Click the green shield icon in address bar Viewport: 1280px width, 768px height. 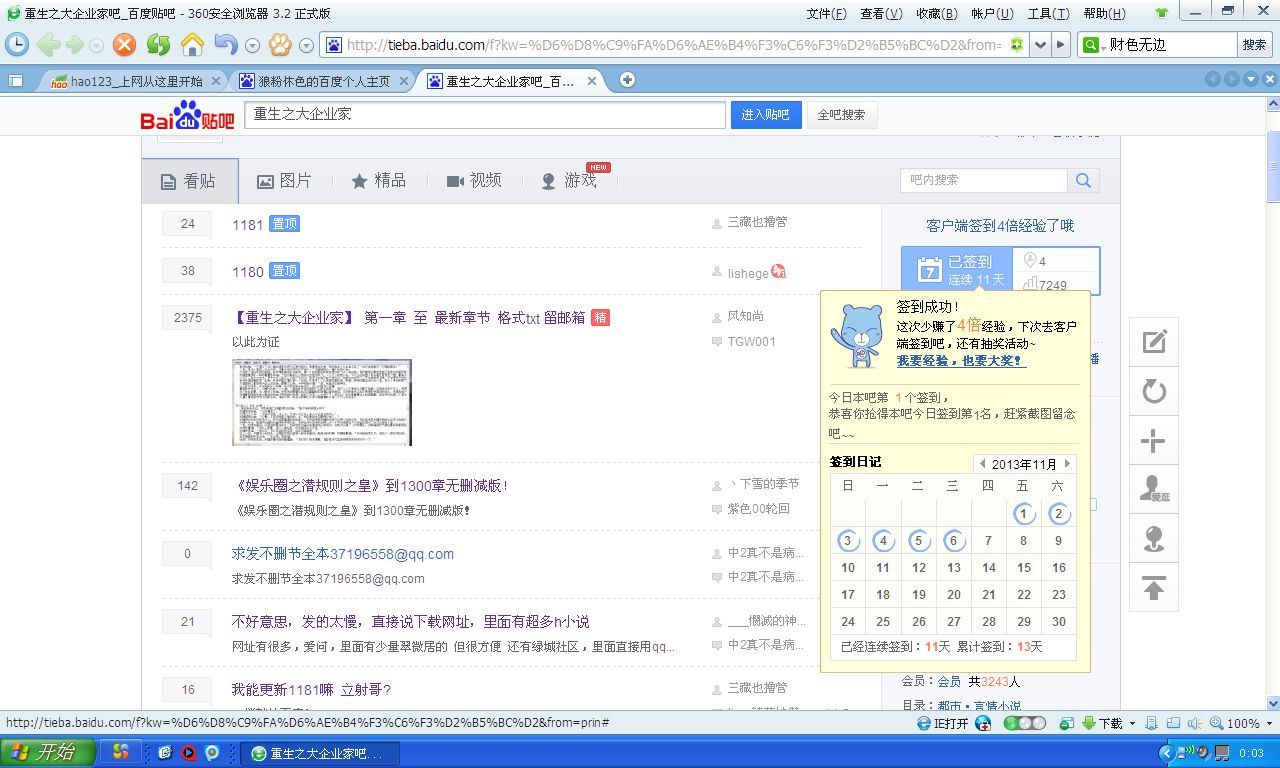[1017, 45]
